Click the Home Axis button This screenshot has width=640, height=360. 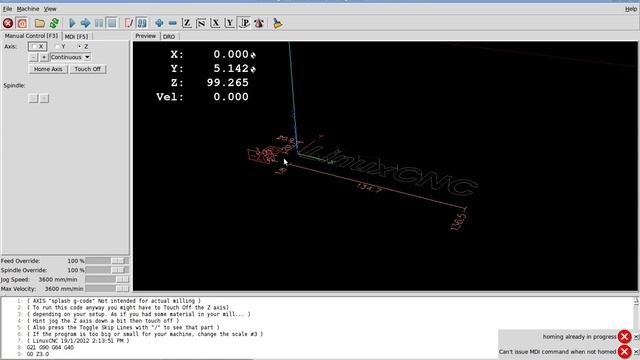pyautogui.click(x=48, y=69)
